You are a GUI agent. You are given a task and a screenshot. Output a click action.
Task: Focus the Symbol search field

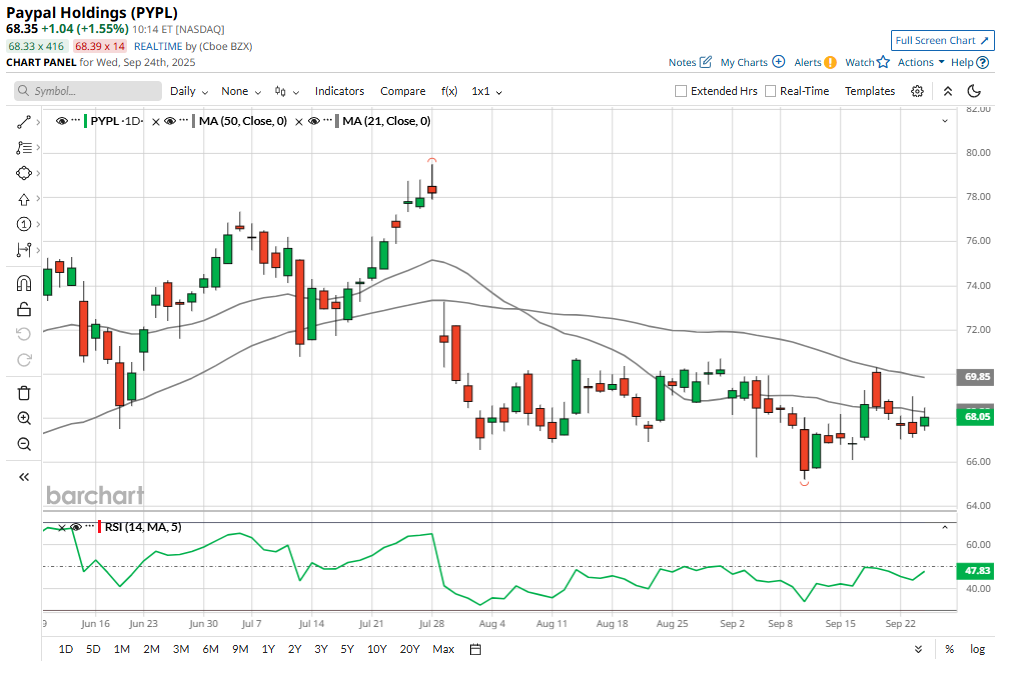(88, 91)
